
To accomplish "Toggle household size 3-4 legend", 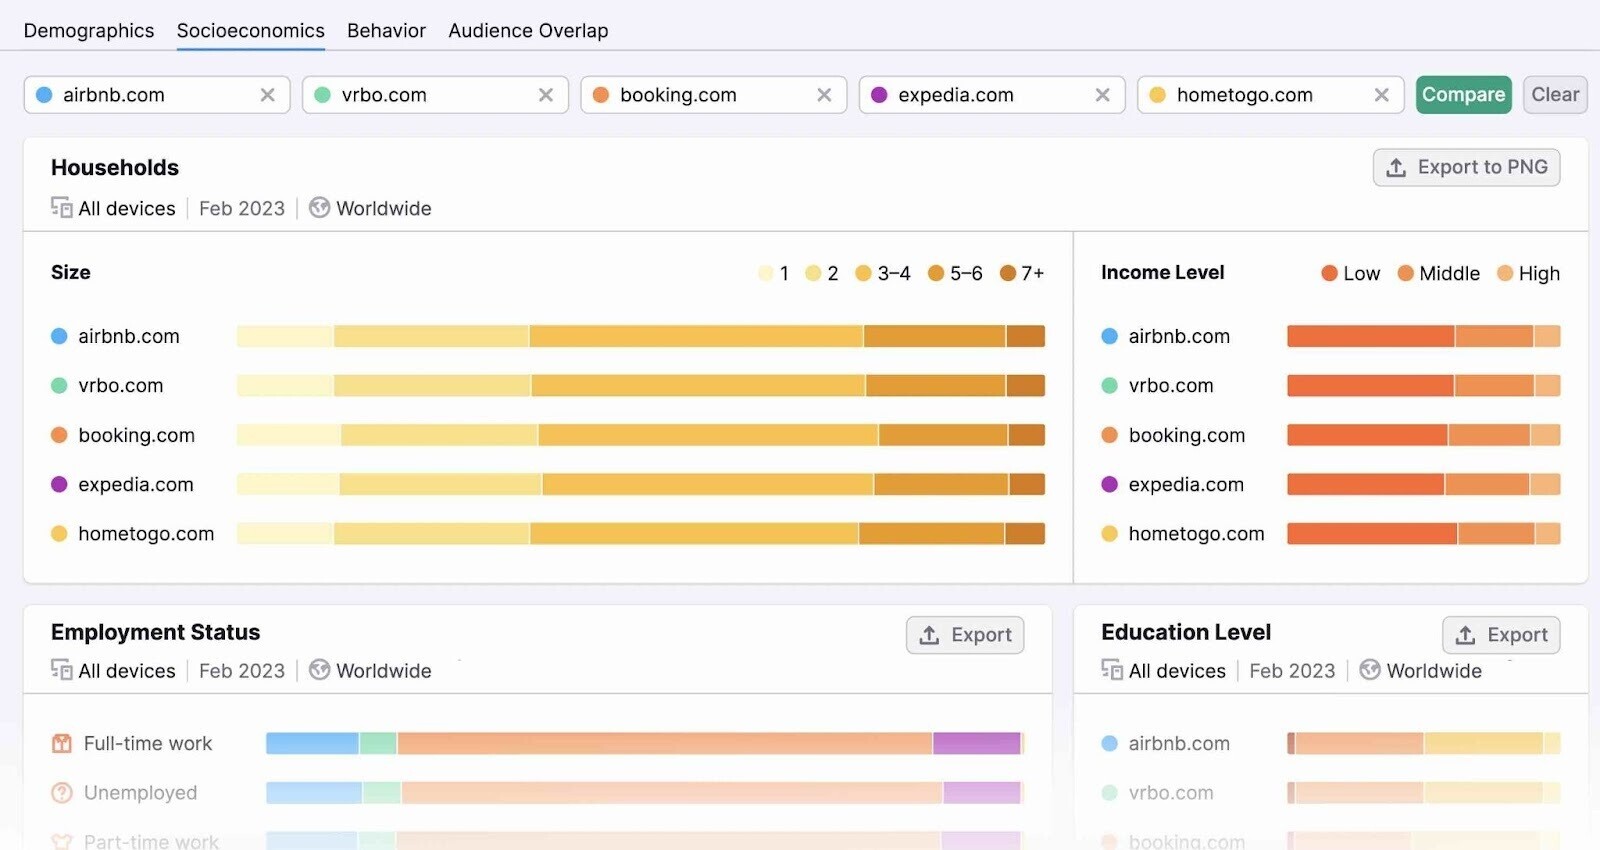I will coord(883,273).
